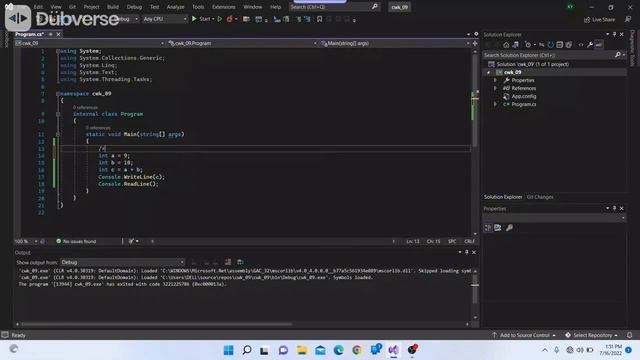The height and width of the screenshot is (360, 640).
Task: Open the Main(string[] args) member dropdown
Action: (x=395, y=43)
